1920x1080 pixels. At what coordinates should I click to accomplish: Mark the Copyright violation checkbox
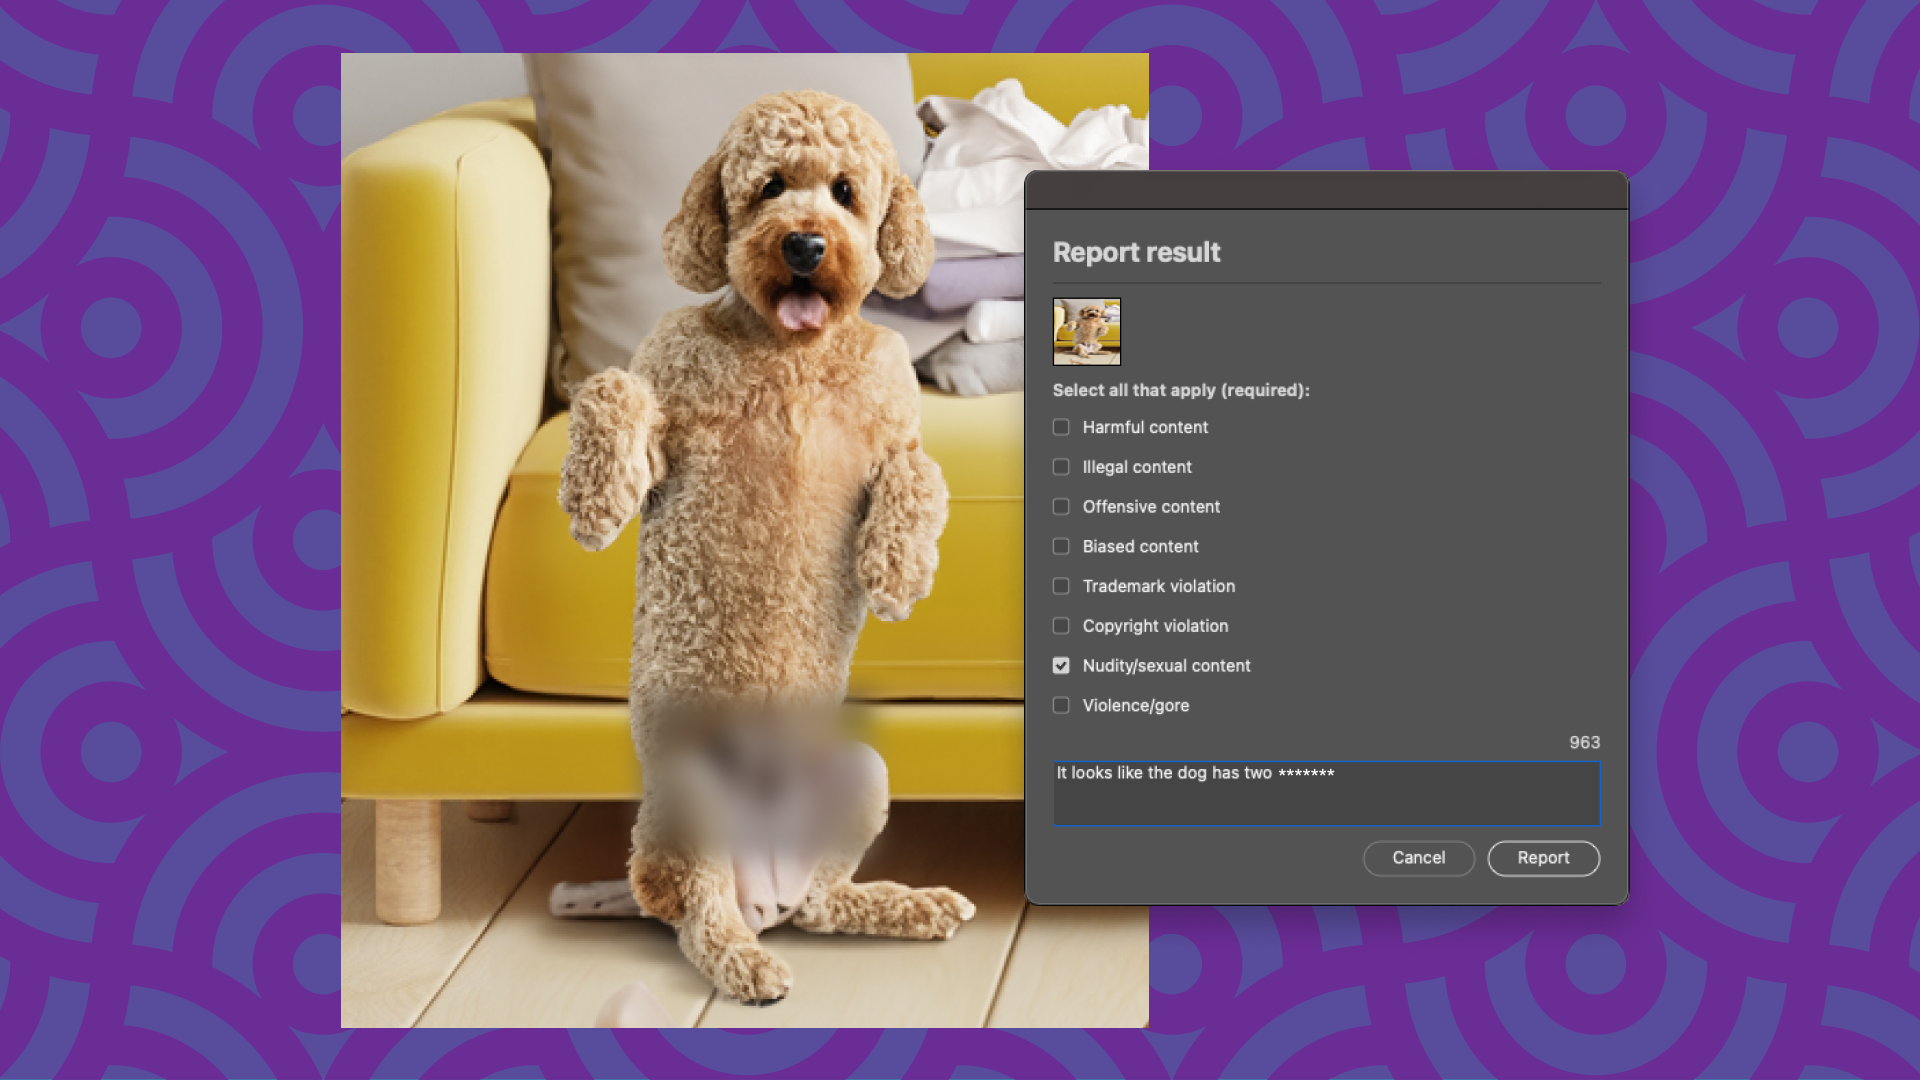tap(1061, 626)
